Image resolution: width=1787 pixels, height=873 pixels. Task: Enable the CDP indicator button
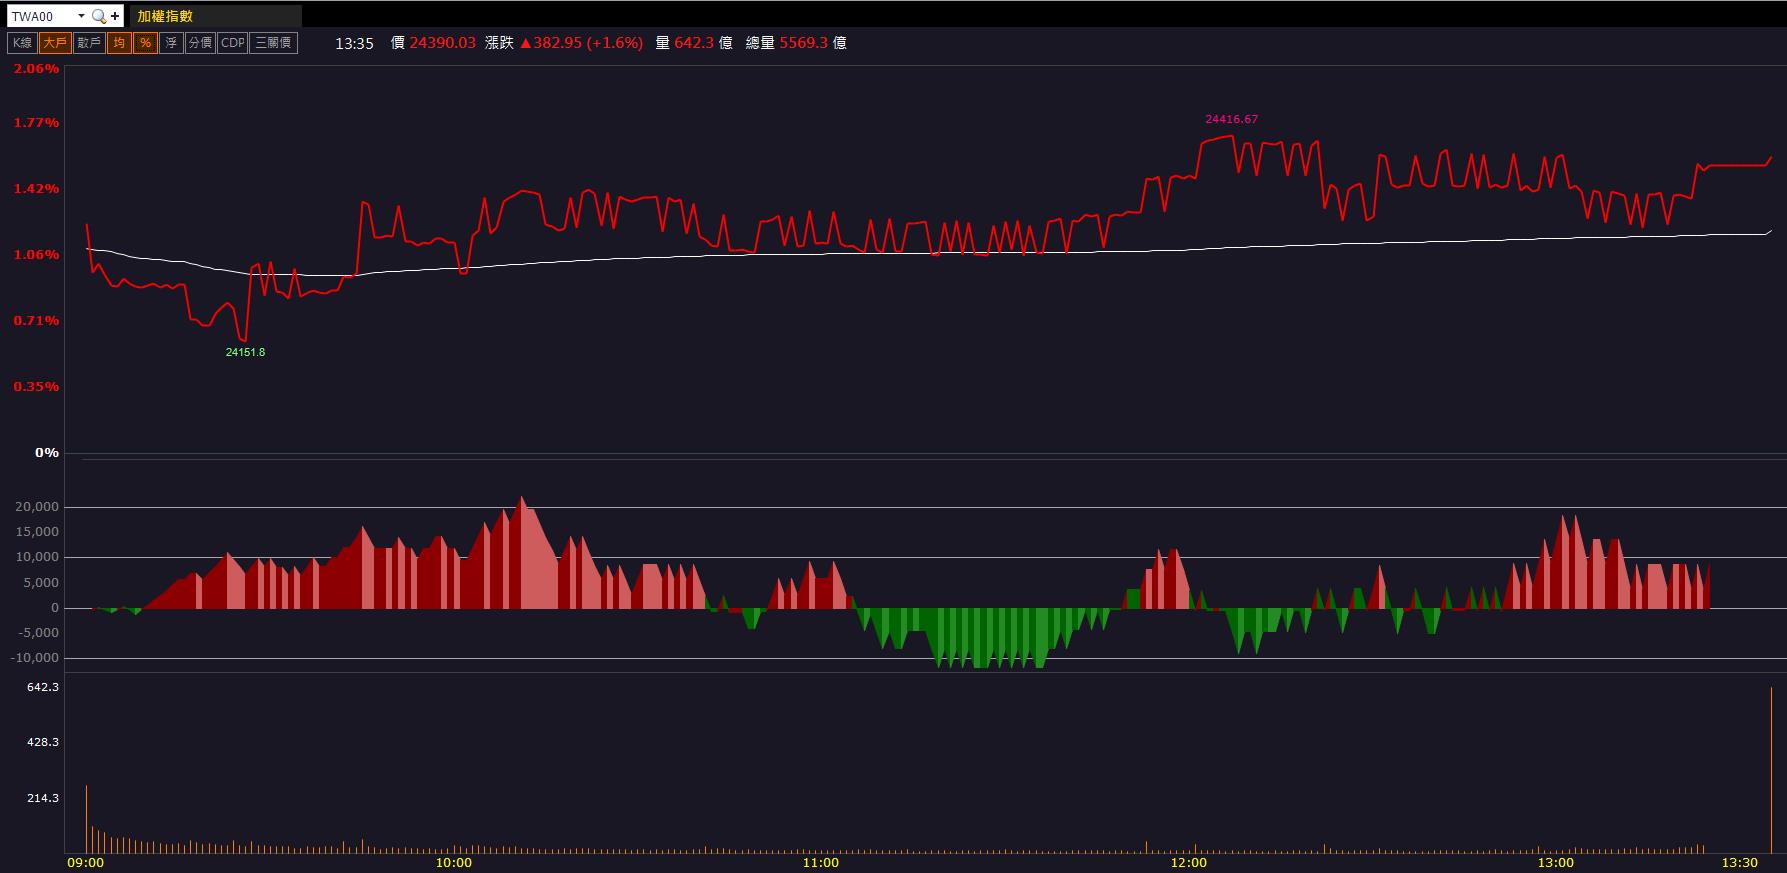[x=232, y=43]
